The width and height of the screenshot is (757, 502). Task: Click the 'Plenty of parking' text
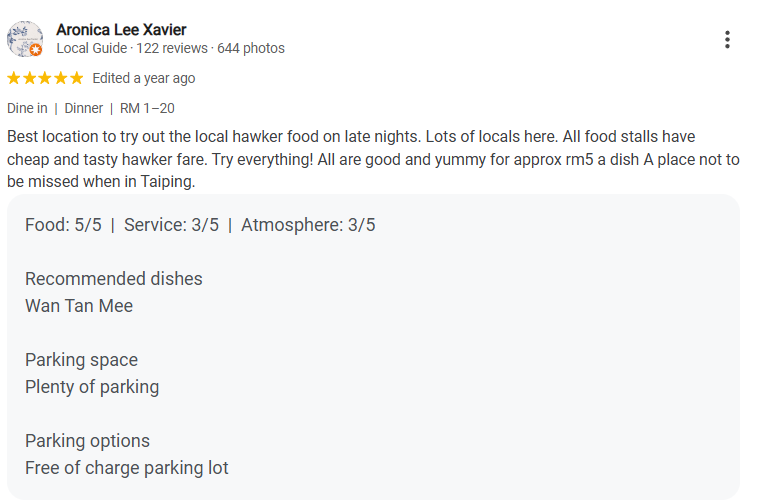click(92, 387)
